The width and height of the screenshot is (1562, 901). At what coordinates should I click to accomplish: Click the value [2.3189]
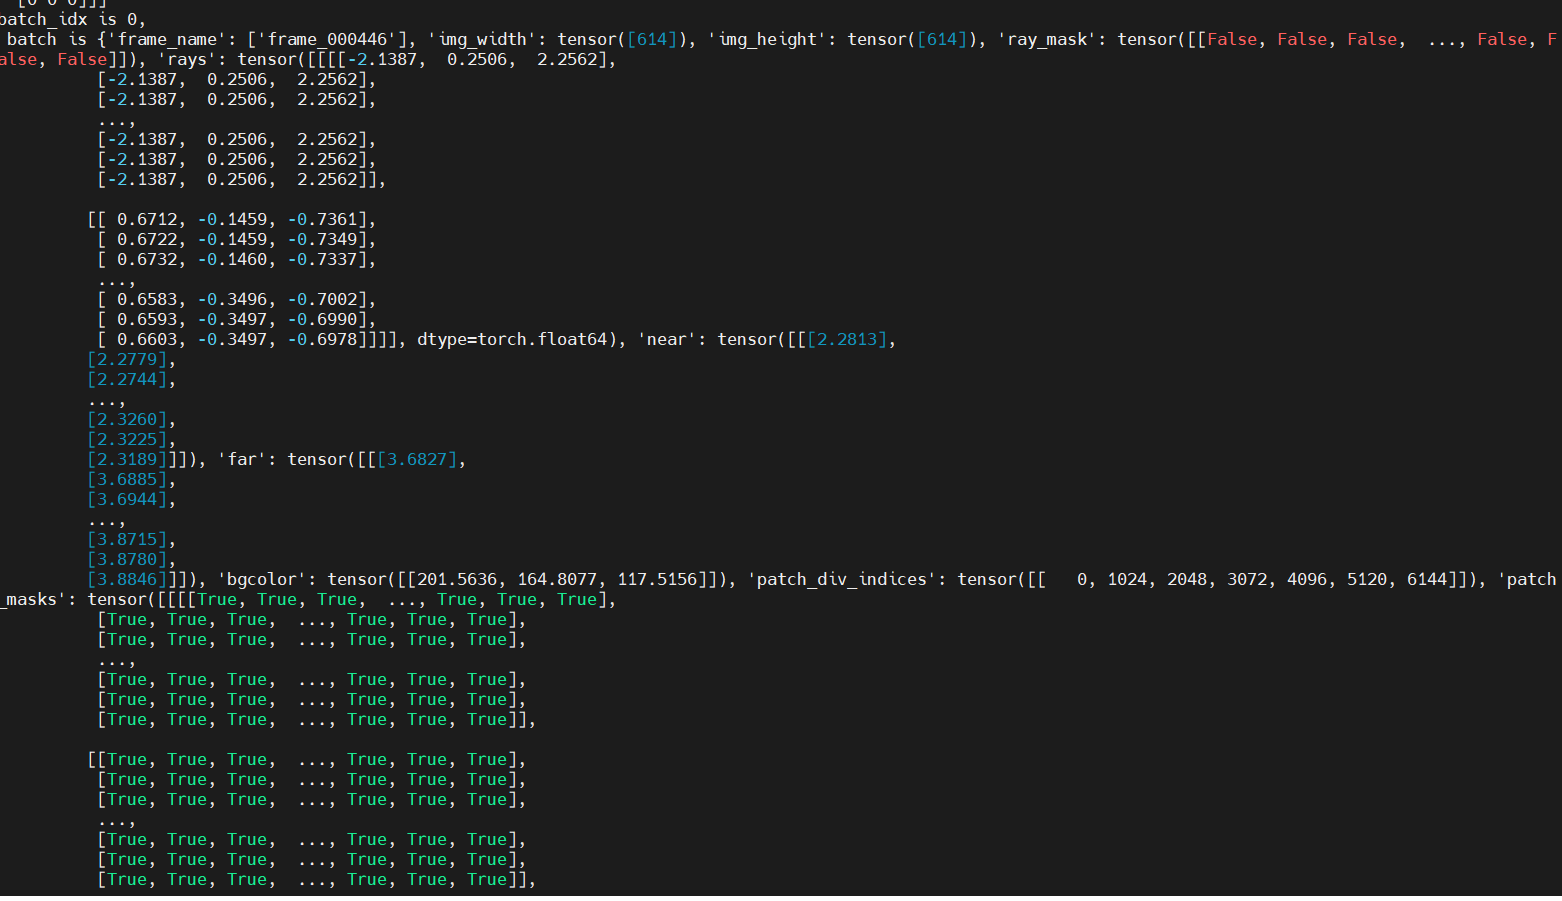tap(127, 459)
